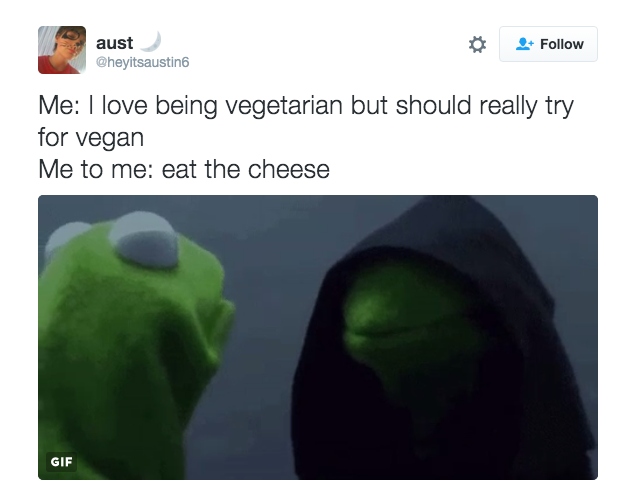Click the person-plus icon in Follow button
Screen dimensions: 635x488
point(524,44)
